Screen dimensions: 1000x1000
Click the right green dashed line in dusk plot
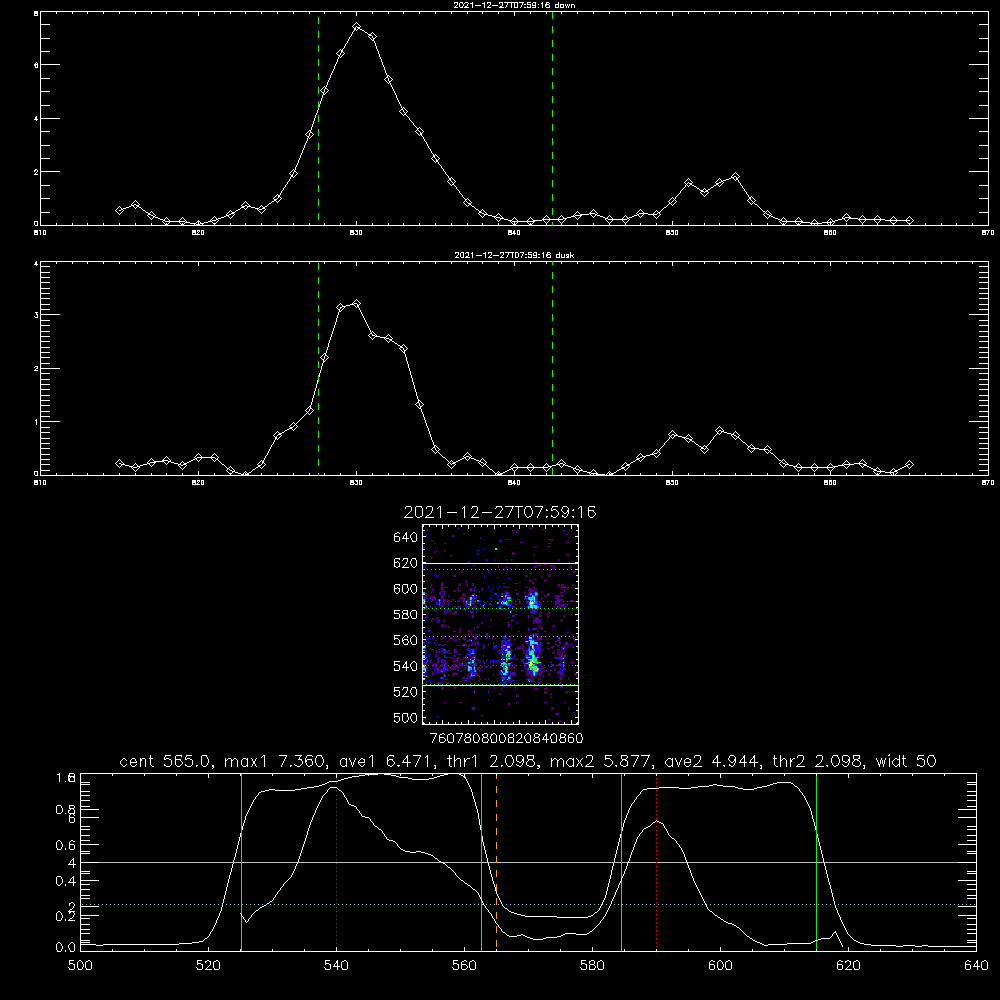coord(552,368)
